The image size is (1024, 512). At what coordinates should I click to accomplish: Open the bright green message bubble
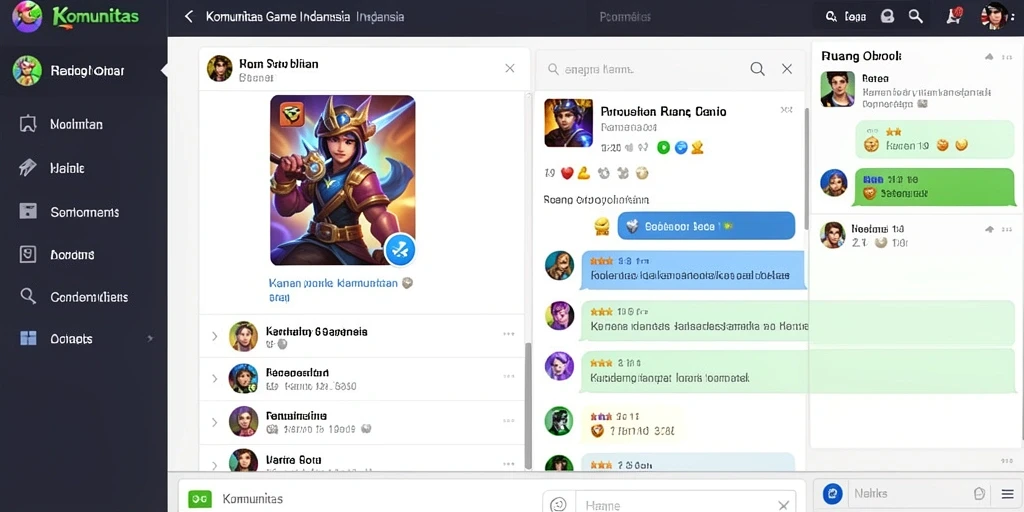pos(934,185)
